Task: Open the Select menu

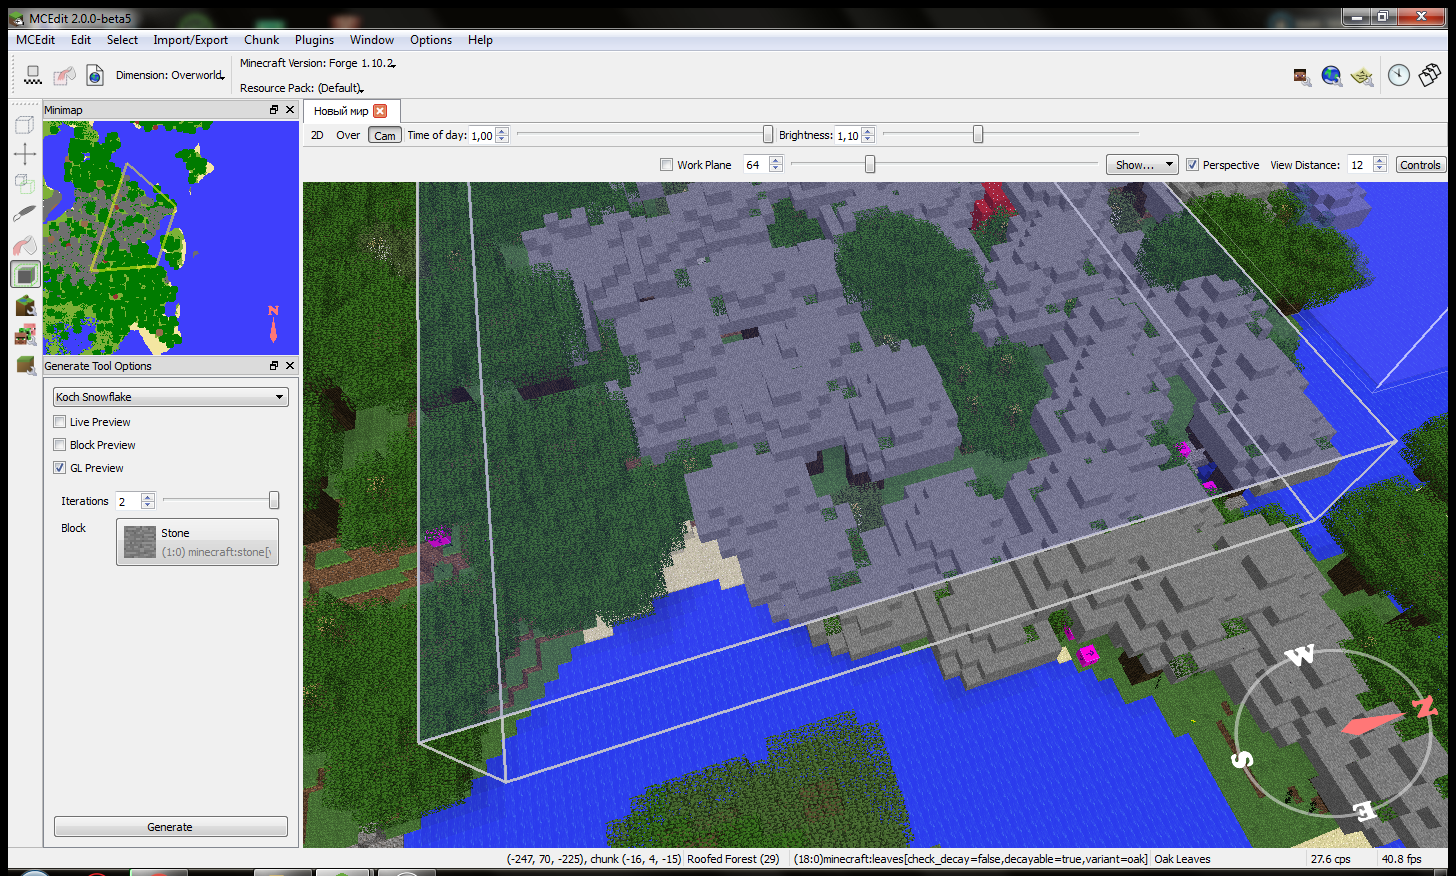Action: click(122, 40)
